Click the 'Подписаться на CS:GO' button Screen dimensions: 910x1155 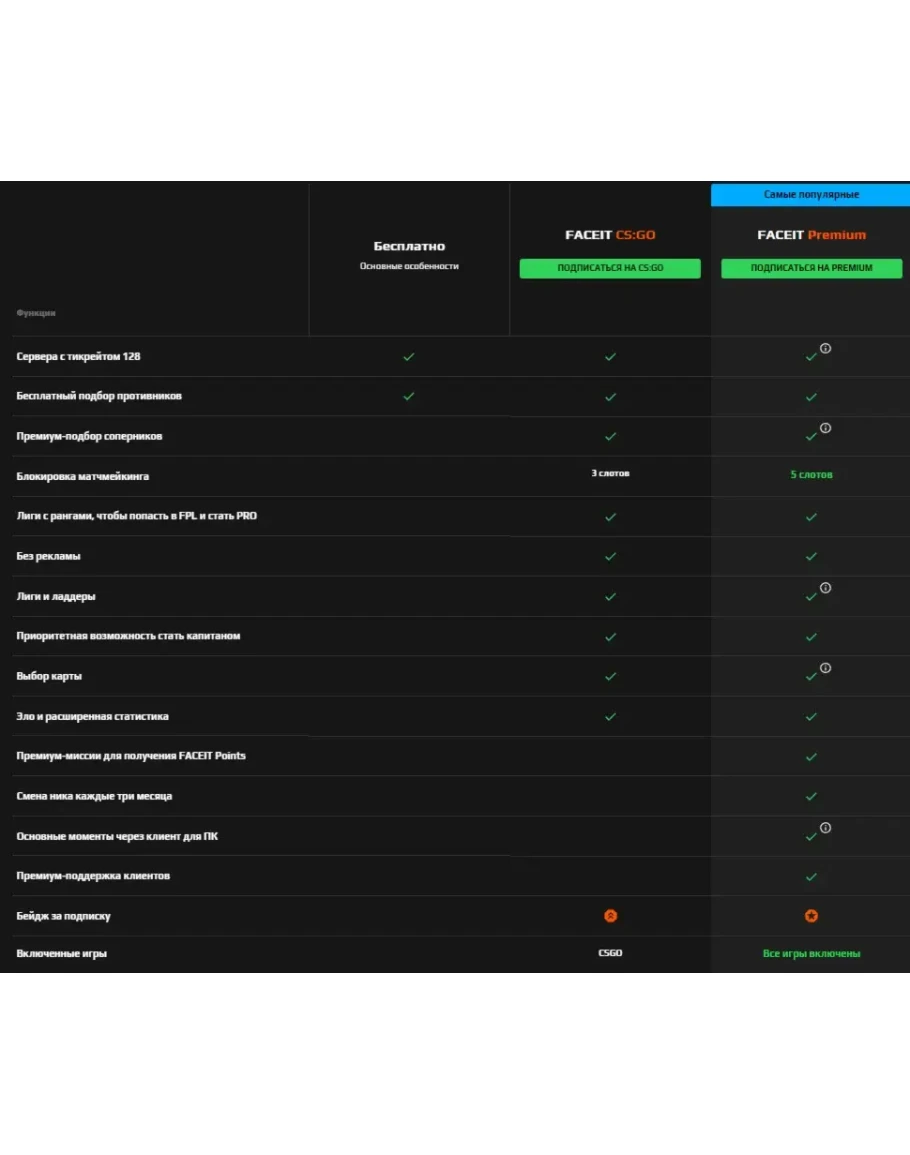tap(610, 268)
